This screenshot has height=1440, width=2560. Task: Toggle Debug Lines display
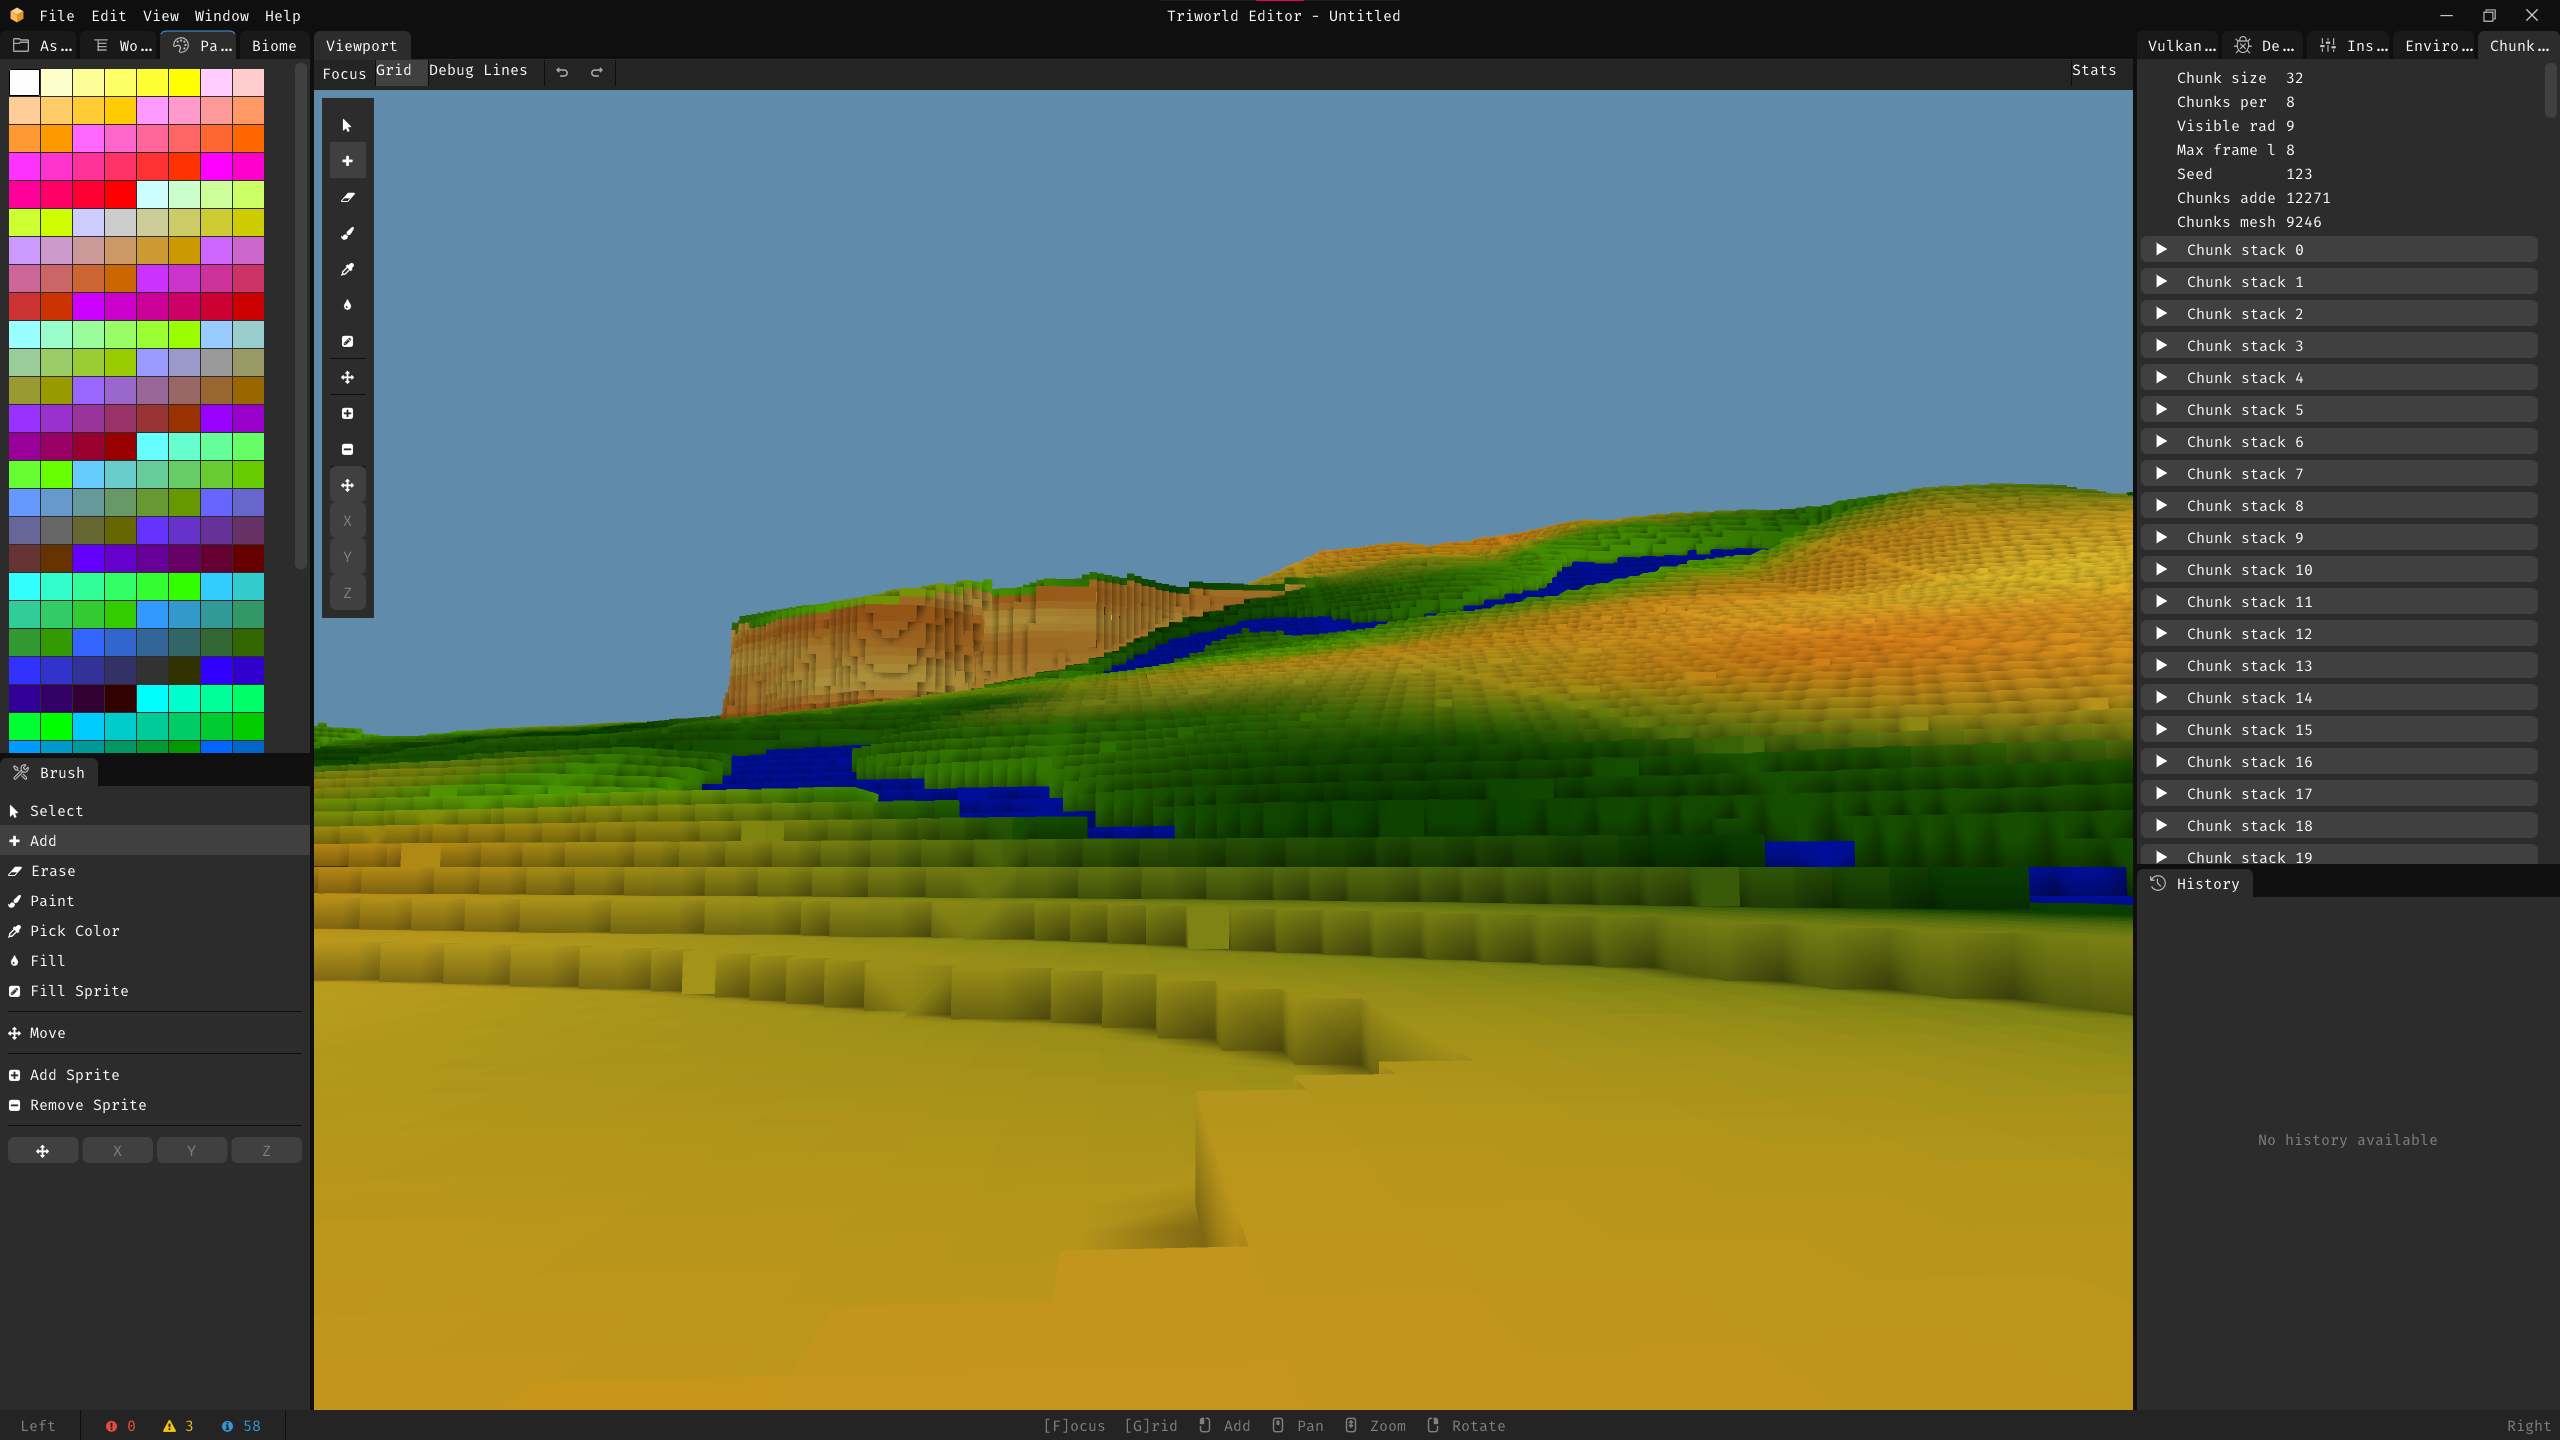pos(478,70)
